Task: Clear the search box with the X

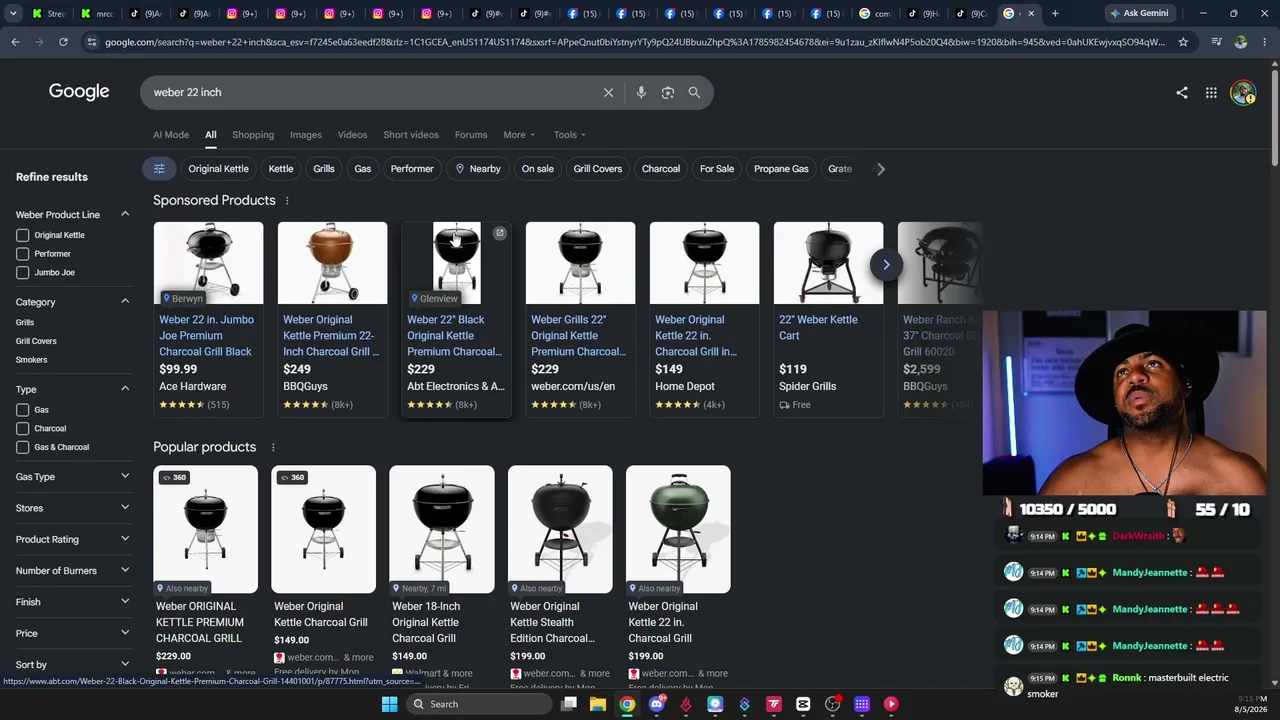Action: [x=608, y=92]
